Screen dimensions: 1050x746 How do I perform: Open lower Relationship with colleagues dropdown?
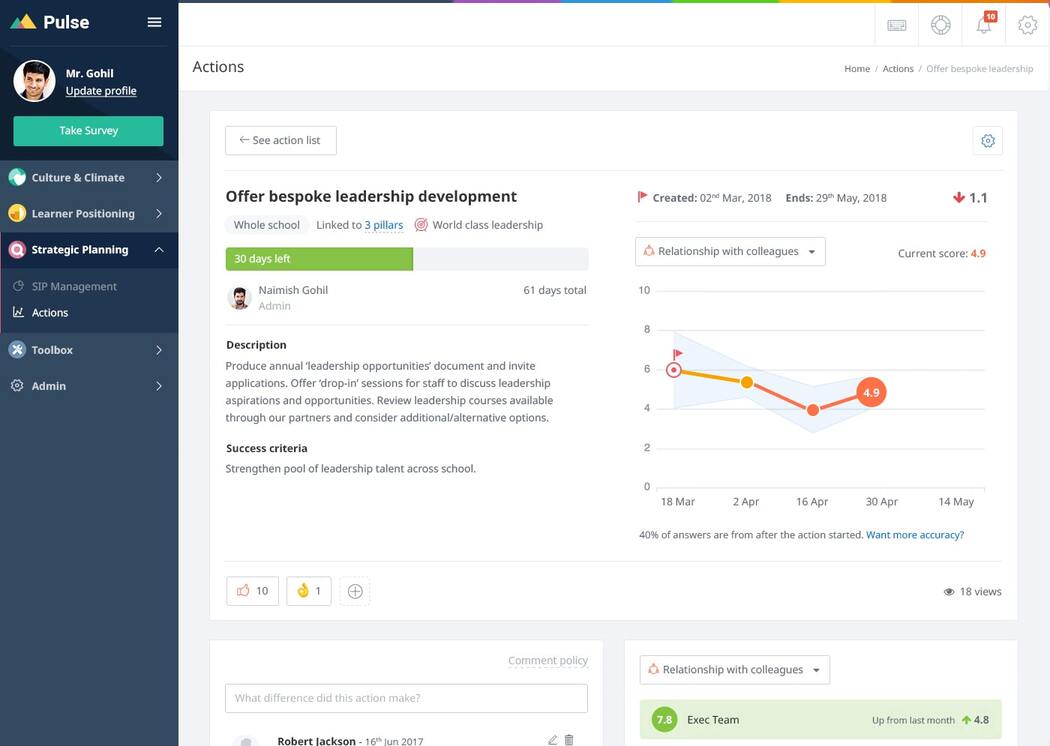[x=734, y=670]
